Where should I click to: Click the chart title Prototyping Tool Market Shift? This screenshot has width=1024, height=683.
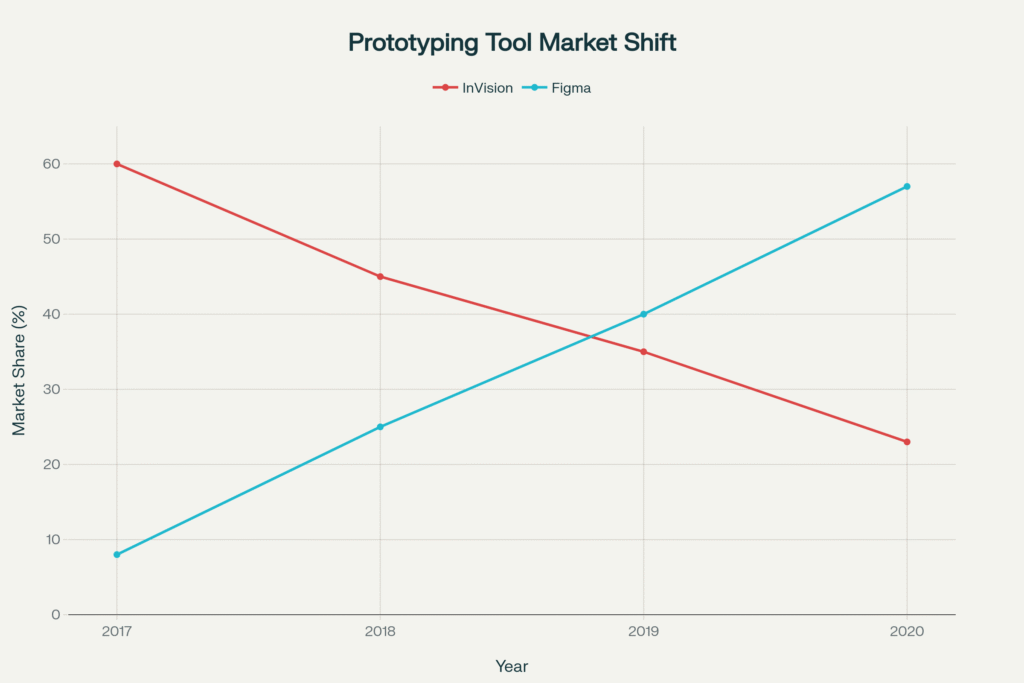512,43
